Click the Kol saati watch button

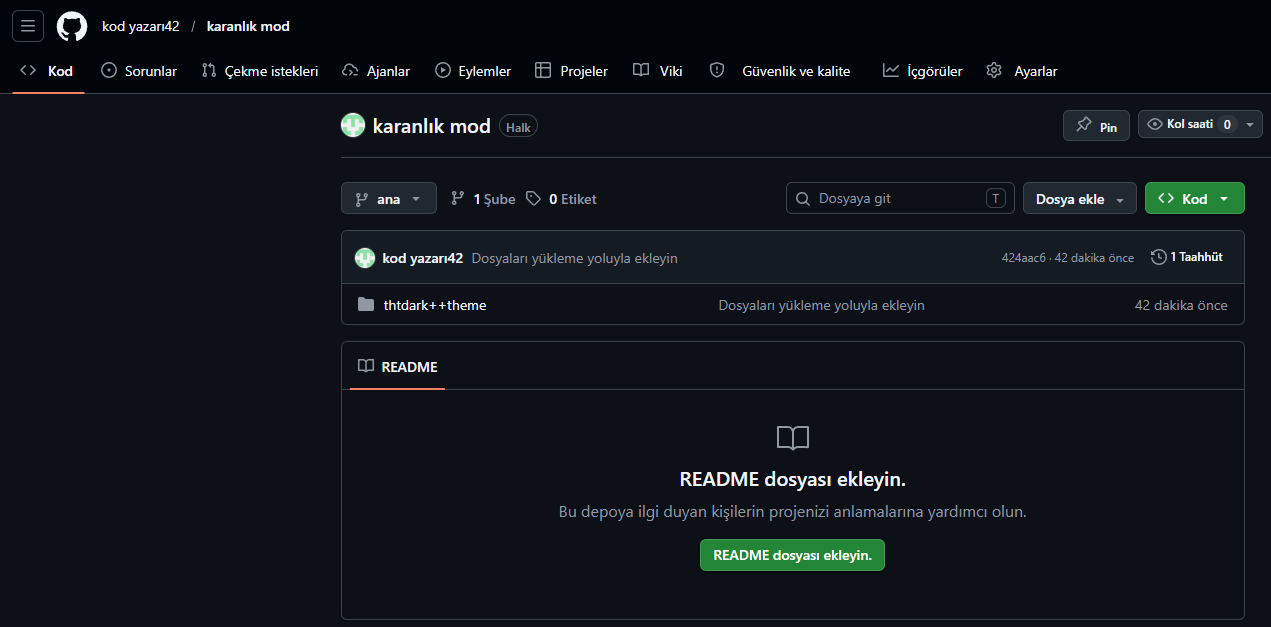click(1190, 124)
